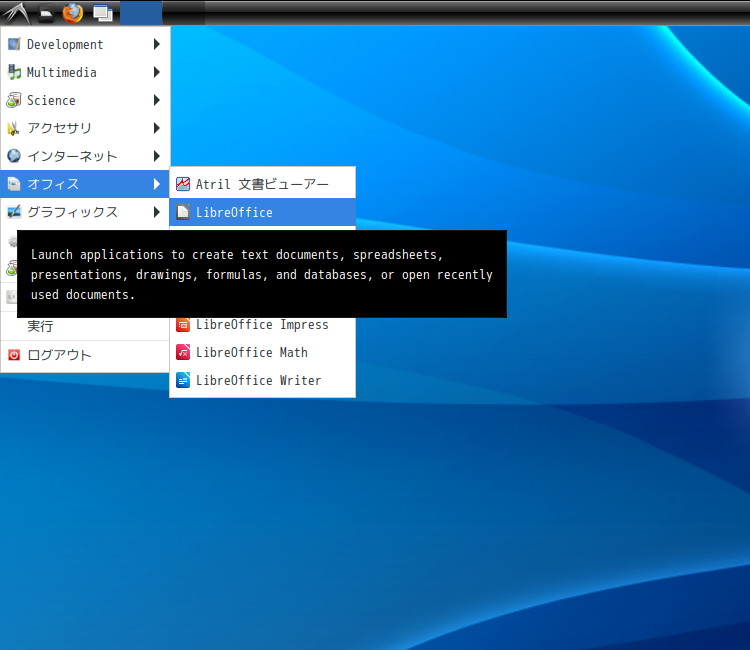Launch the file manager from the panel

46,13
